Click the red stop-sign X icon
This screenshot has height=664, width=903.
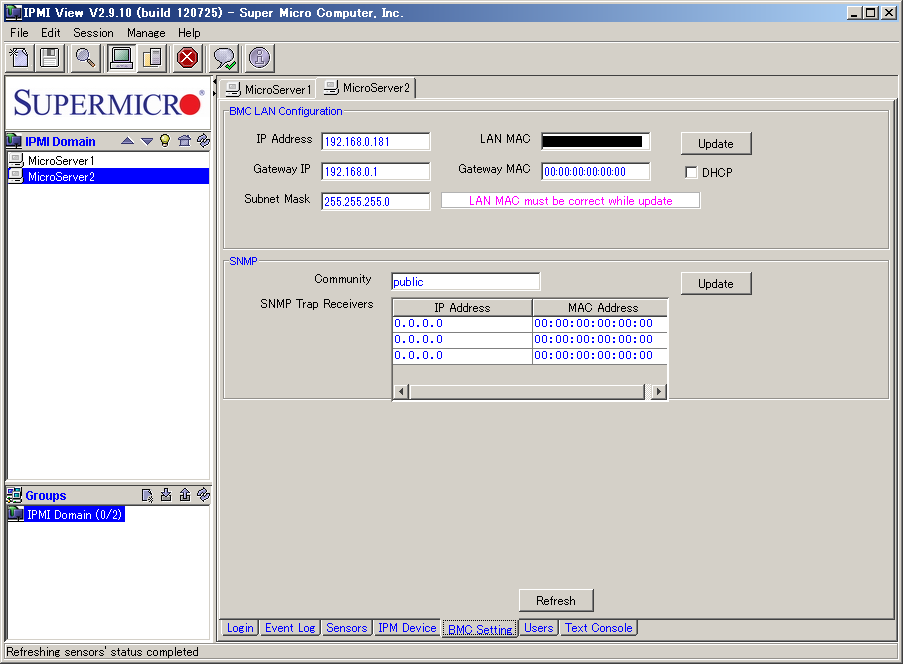point(187,58)
